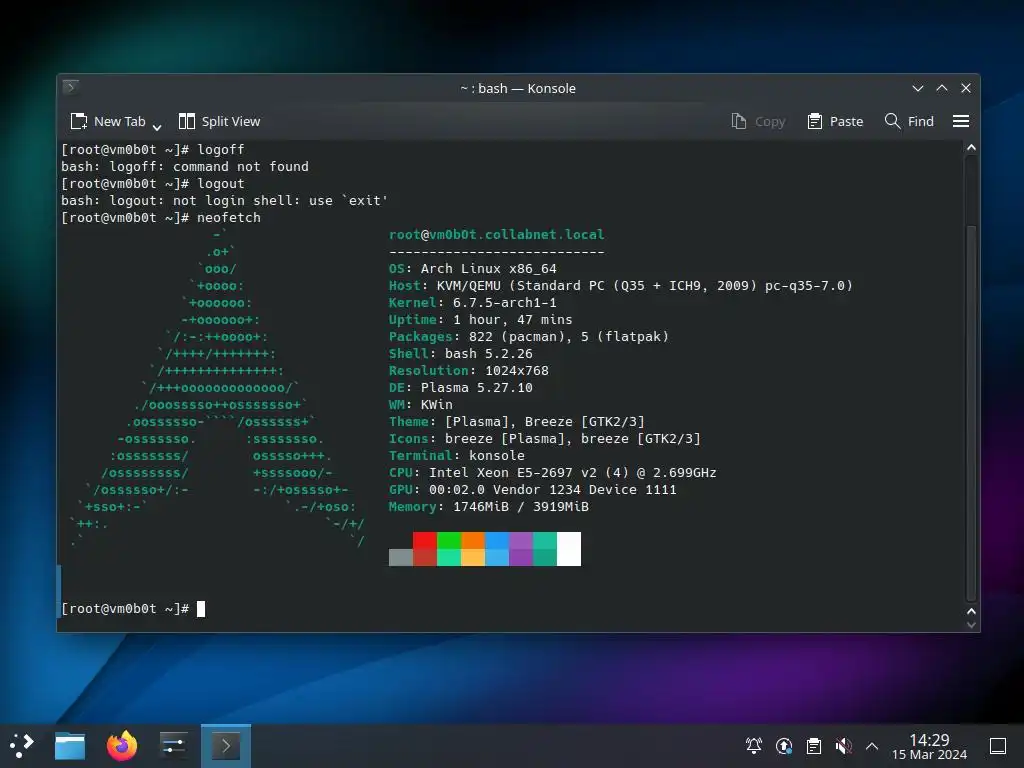Open the KDE application launcher
The width and height of the screenshot is (1024, 768).
[22, 746]
